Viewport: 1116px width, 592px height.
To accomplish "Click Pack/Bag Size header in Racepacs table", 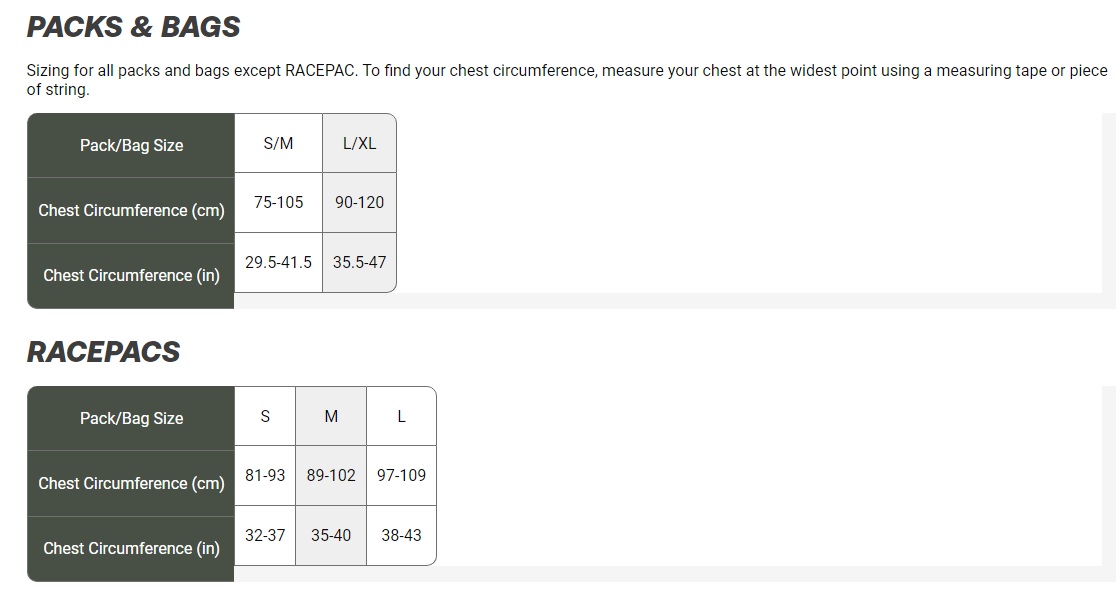I will (131, 418).
